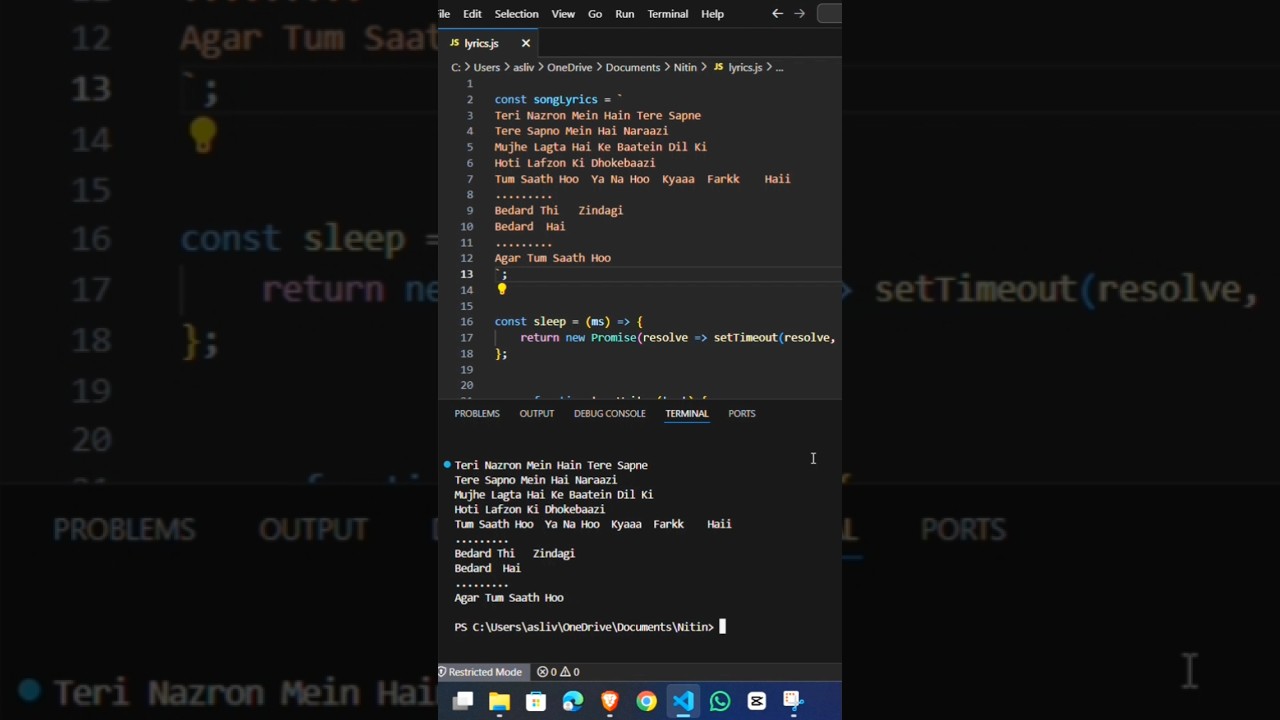Switch to the Ports panel tab

741,413
